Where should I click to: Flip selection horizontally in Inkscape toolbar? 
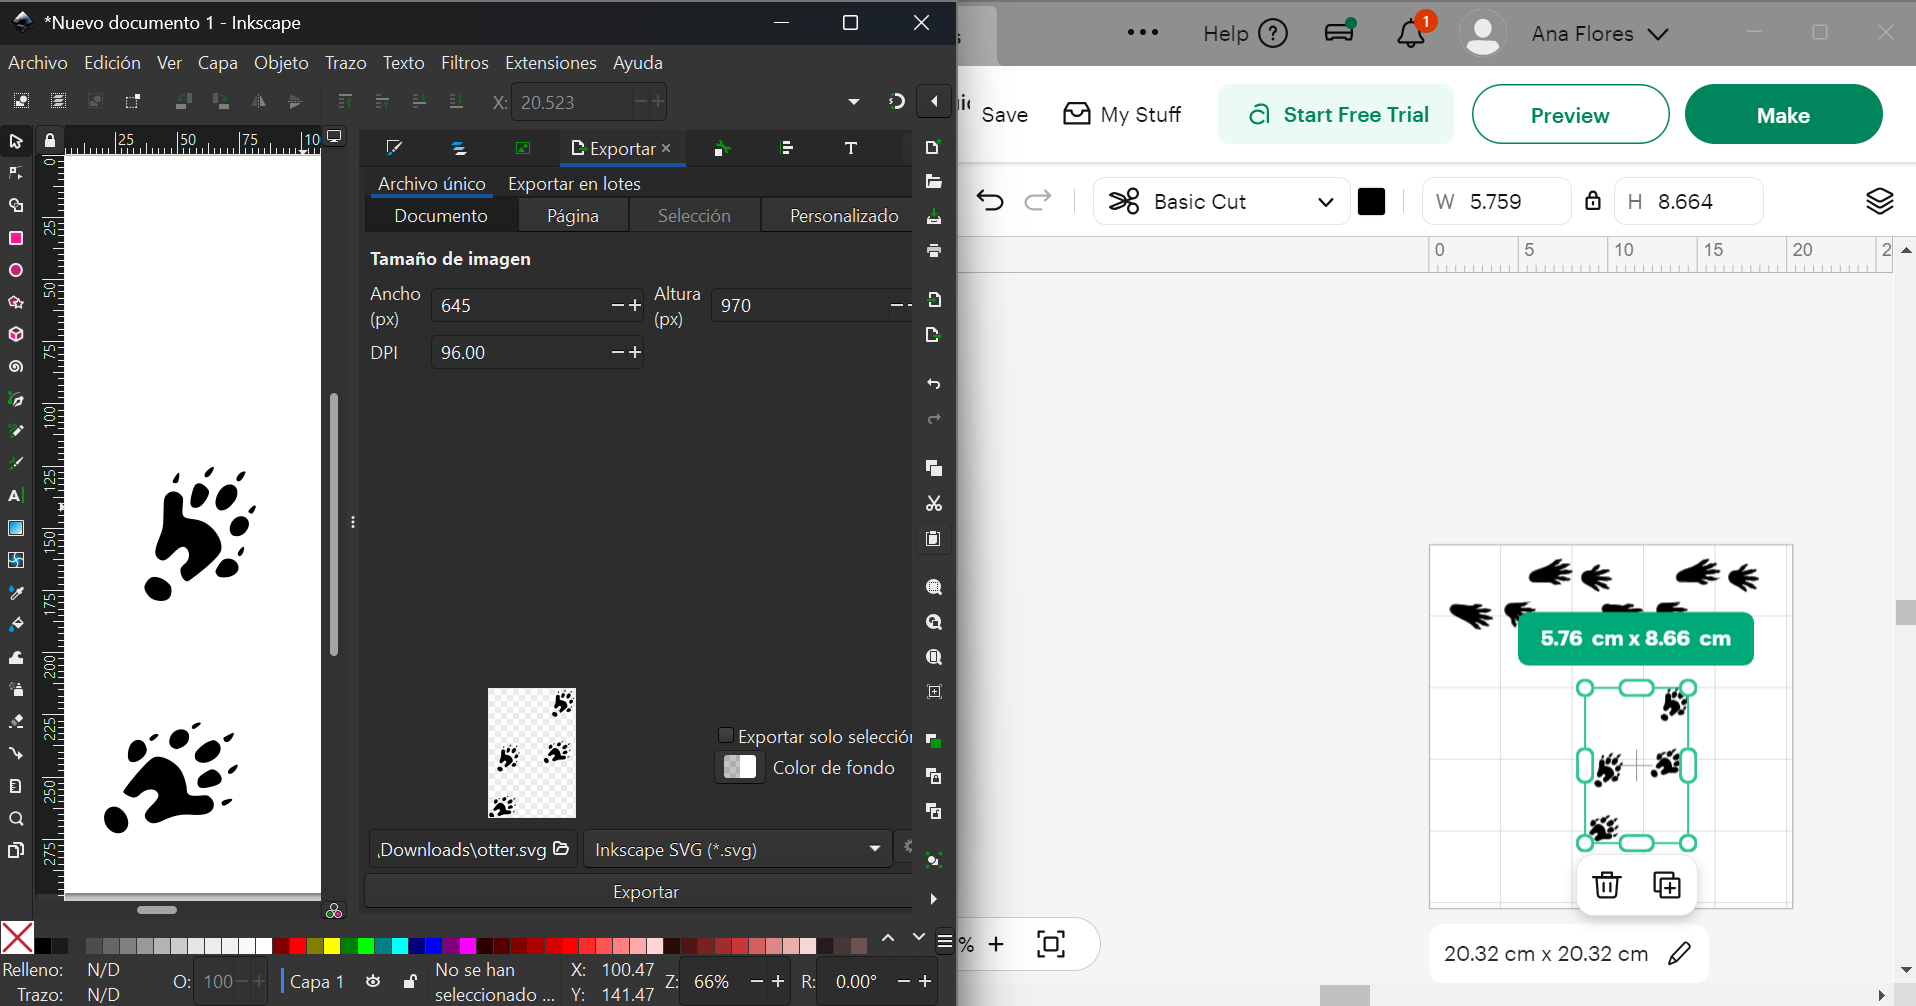(x=258, y=101)
